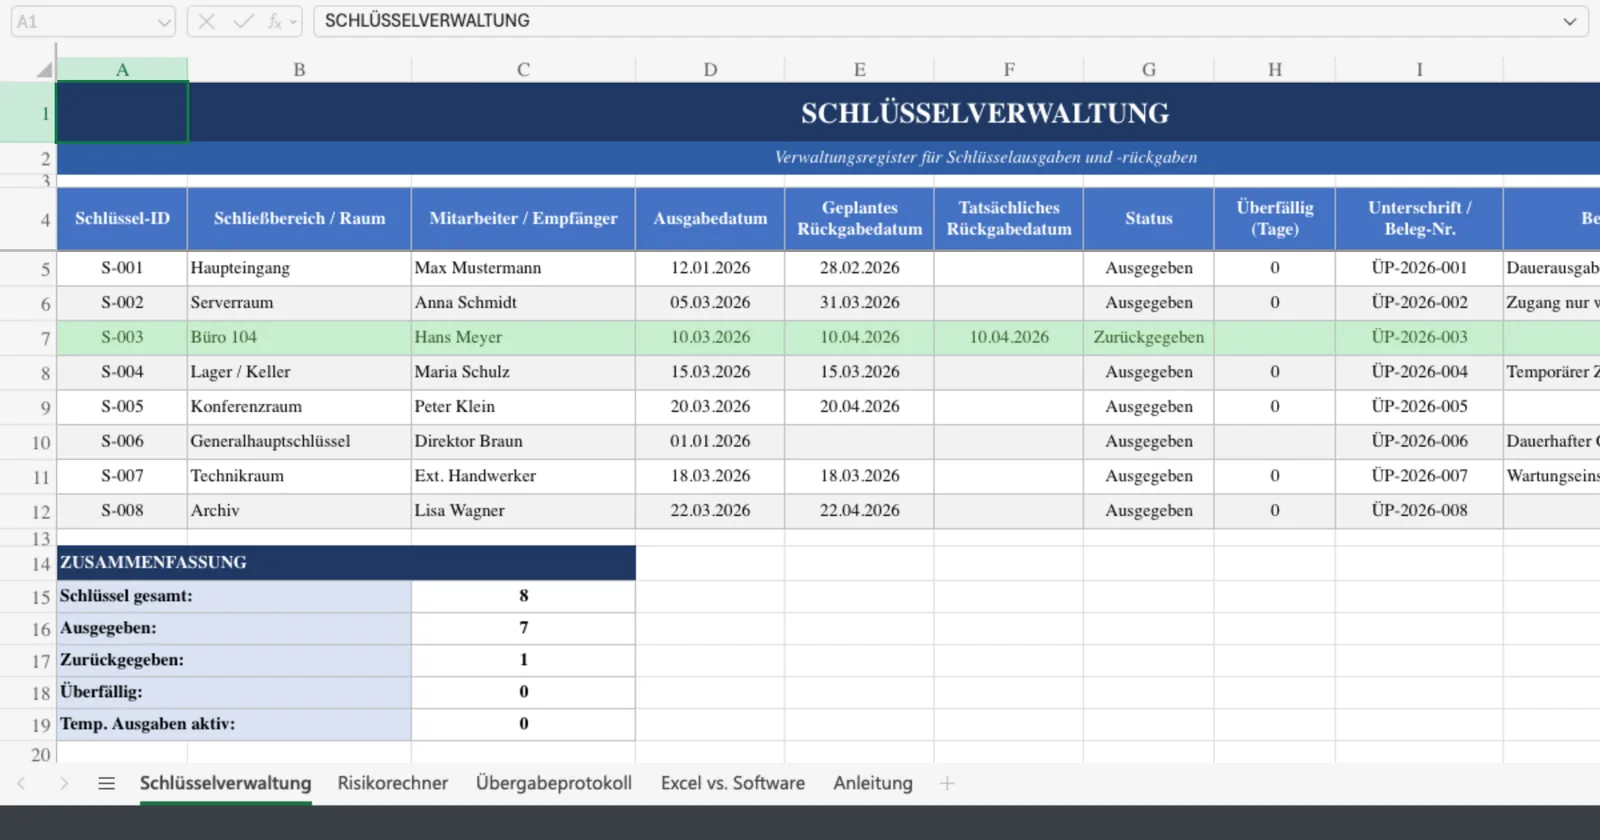
Task: Click the Unterschrift / Beleg-Nr. heading cell
Action: [1419, 218]
